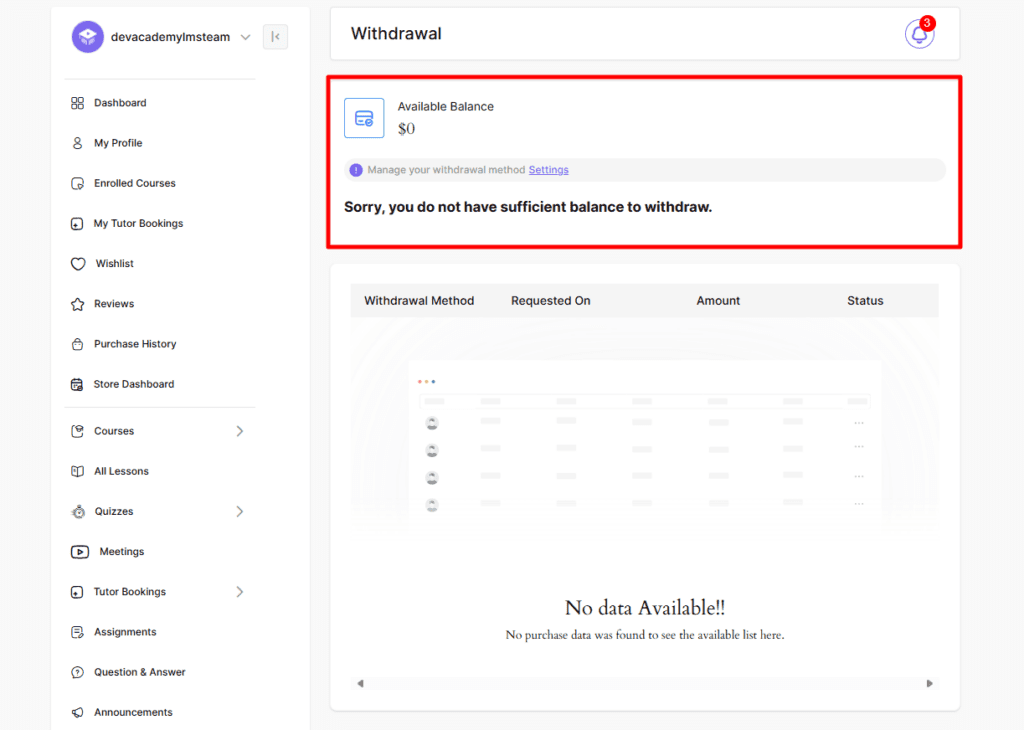Open Meetings via the play icon
Image resolution: width=1024 pixels, height=730 pixels.
pos(77,551)
